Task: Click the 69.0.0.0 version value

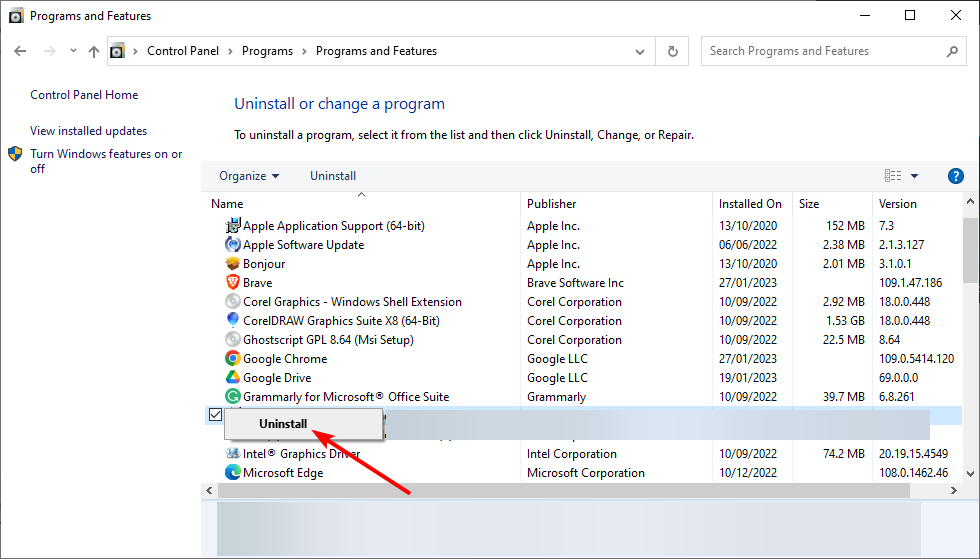Action: (x=898, y=378)
